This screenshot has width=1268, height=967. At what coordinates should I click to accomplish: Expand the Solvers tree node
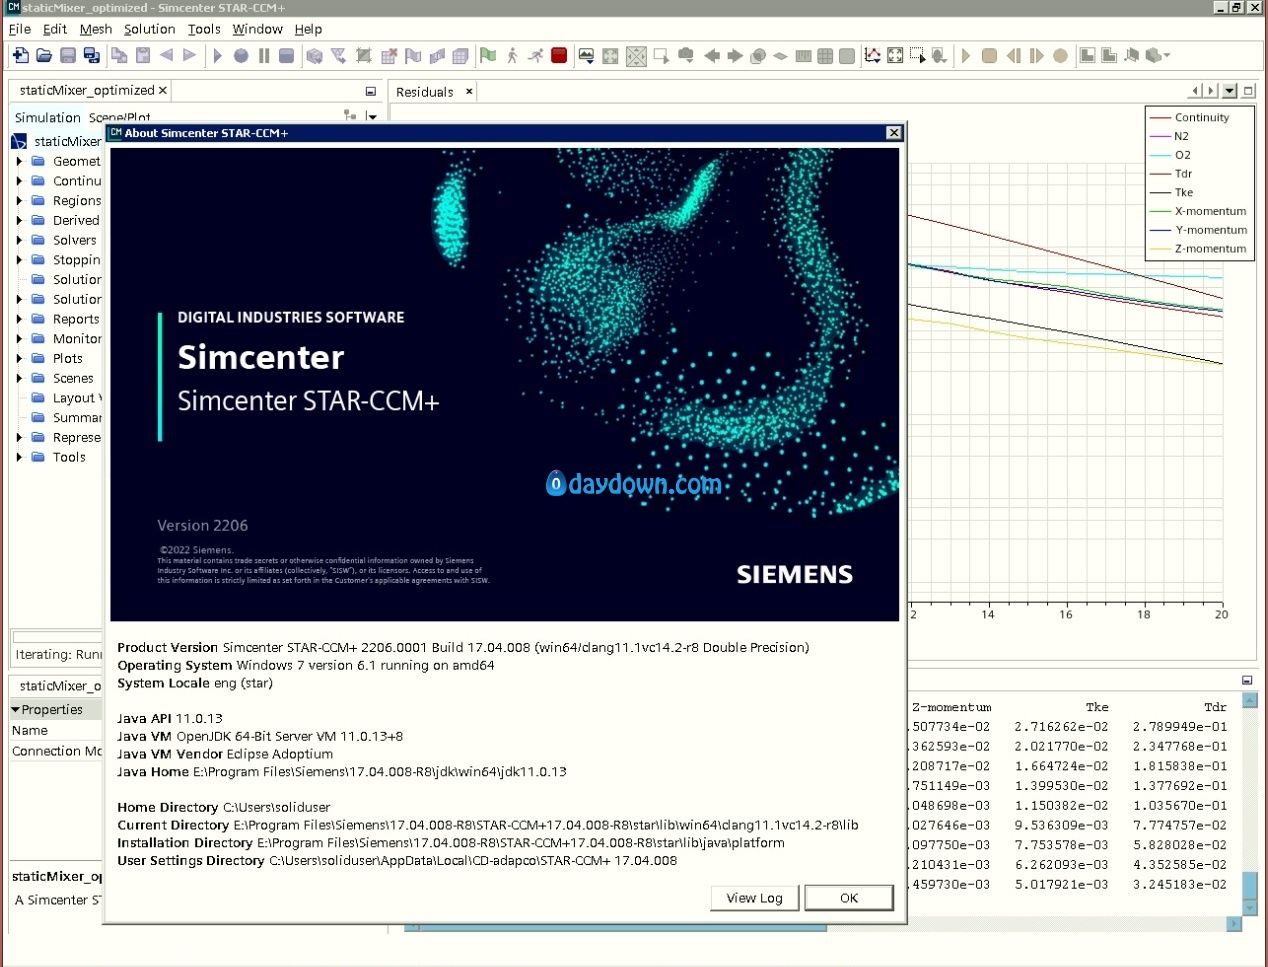pyautogui.click(x=19, y=240)
